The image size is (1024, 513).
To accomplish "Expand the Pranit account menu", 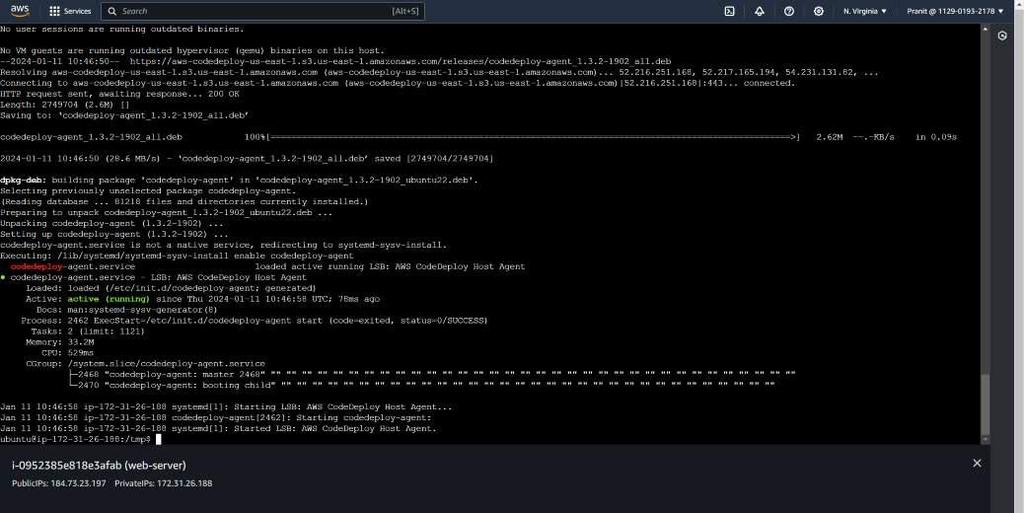I will (x=955, y=11).
